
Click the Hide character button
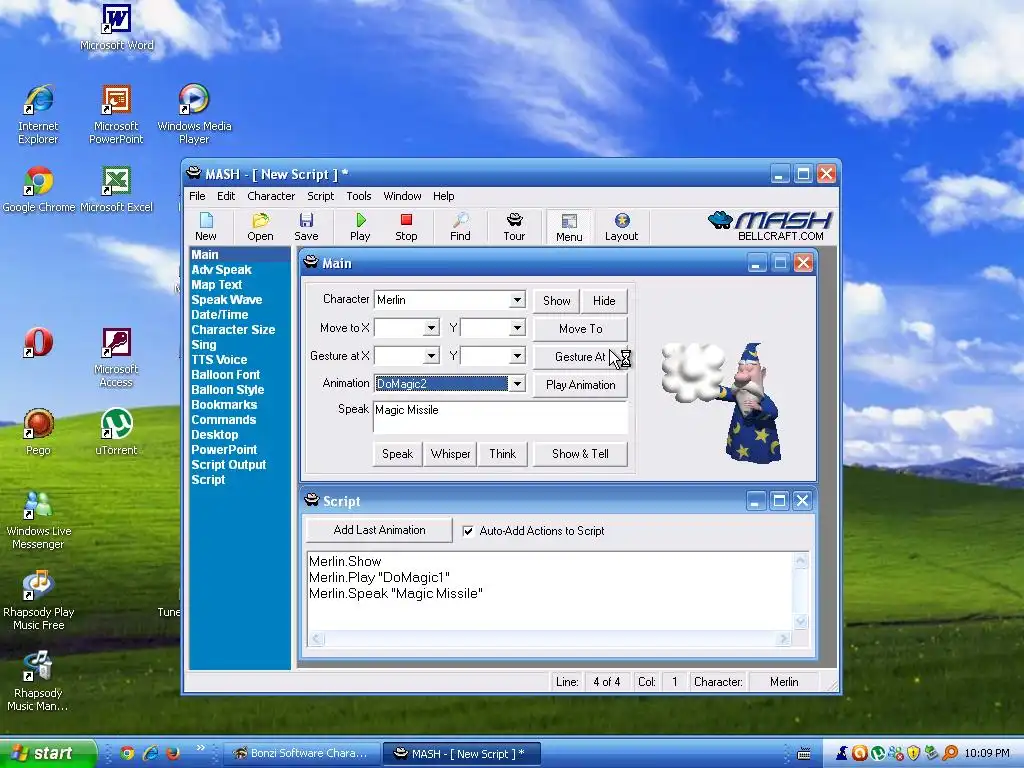[604, 301]
